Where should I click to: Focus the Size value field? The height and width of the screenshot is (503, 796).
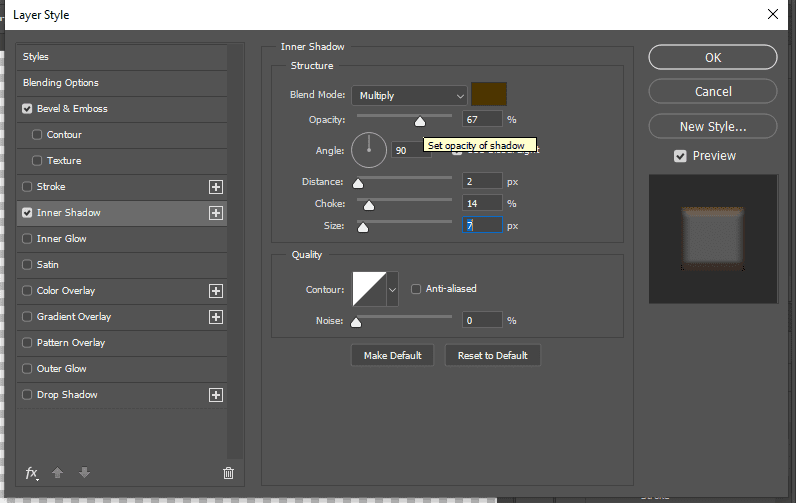point(482,225)
